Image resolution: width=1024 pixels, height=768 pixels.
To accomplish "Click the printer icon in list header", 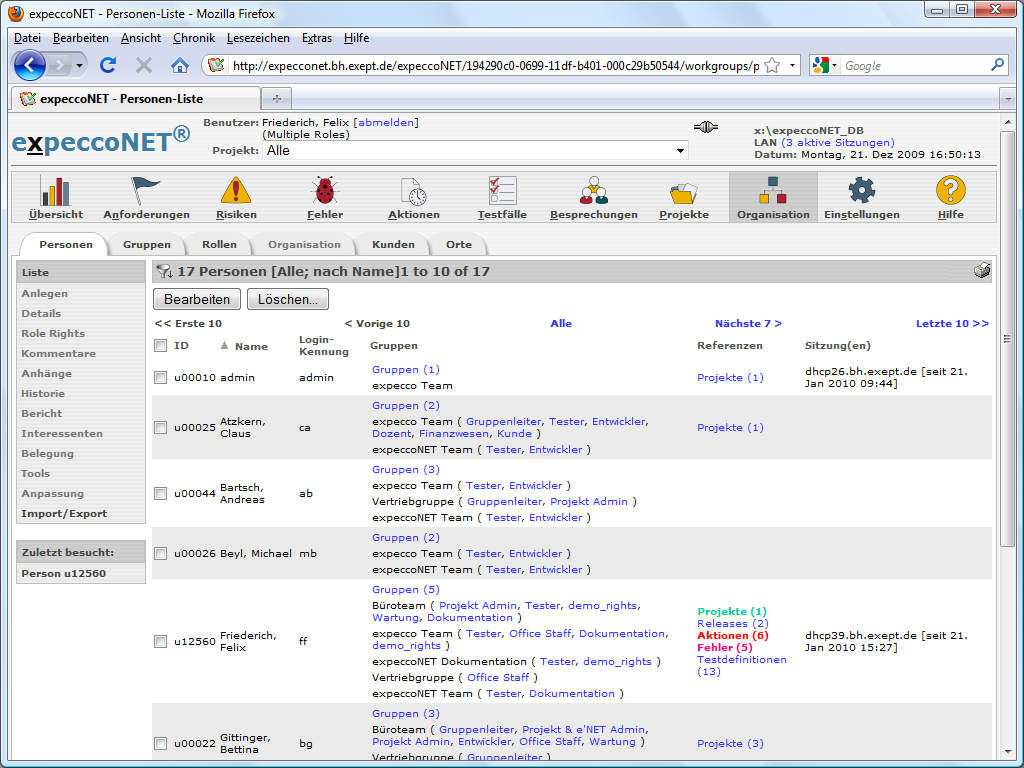I will pos(982,271).
